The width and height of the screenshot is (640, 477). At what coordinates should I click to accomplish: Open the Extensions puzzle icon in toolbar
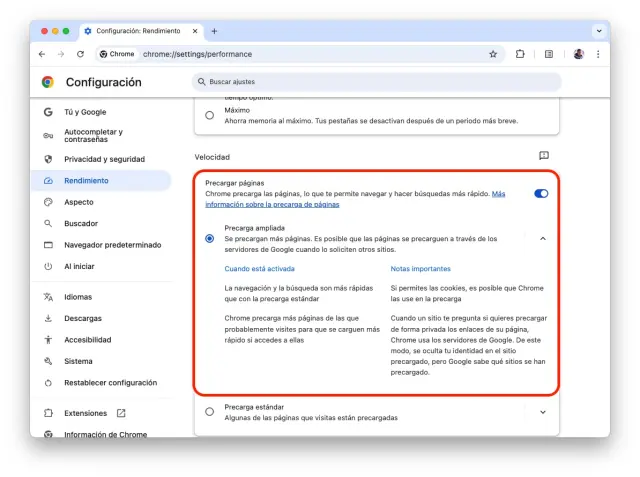pos(520,54)
